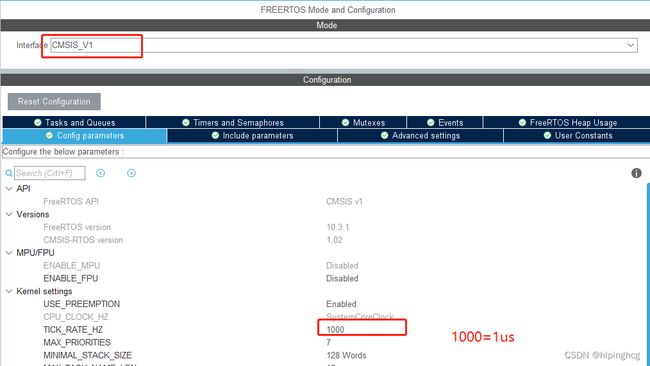The width and height of the screenshot is (650, 366).
Task: Click the Tasks and Queues green check icon
Action: pos(38,122)
